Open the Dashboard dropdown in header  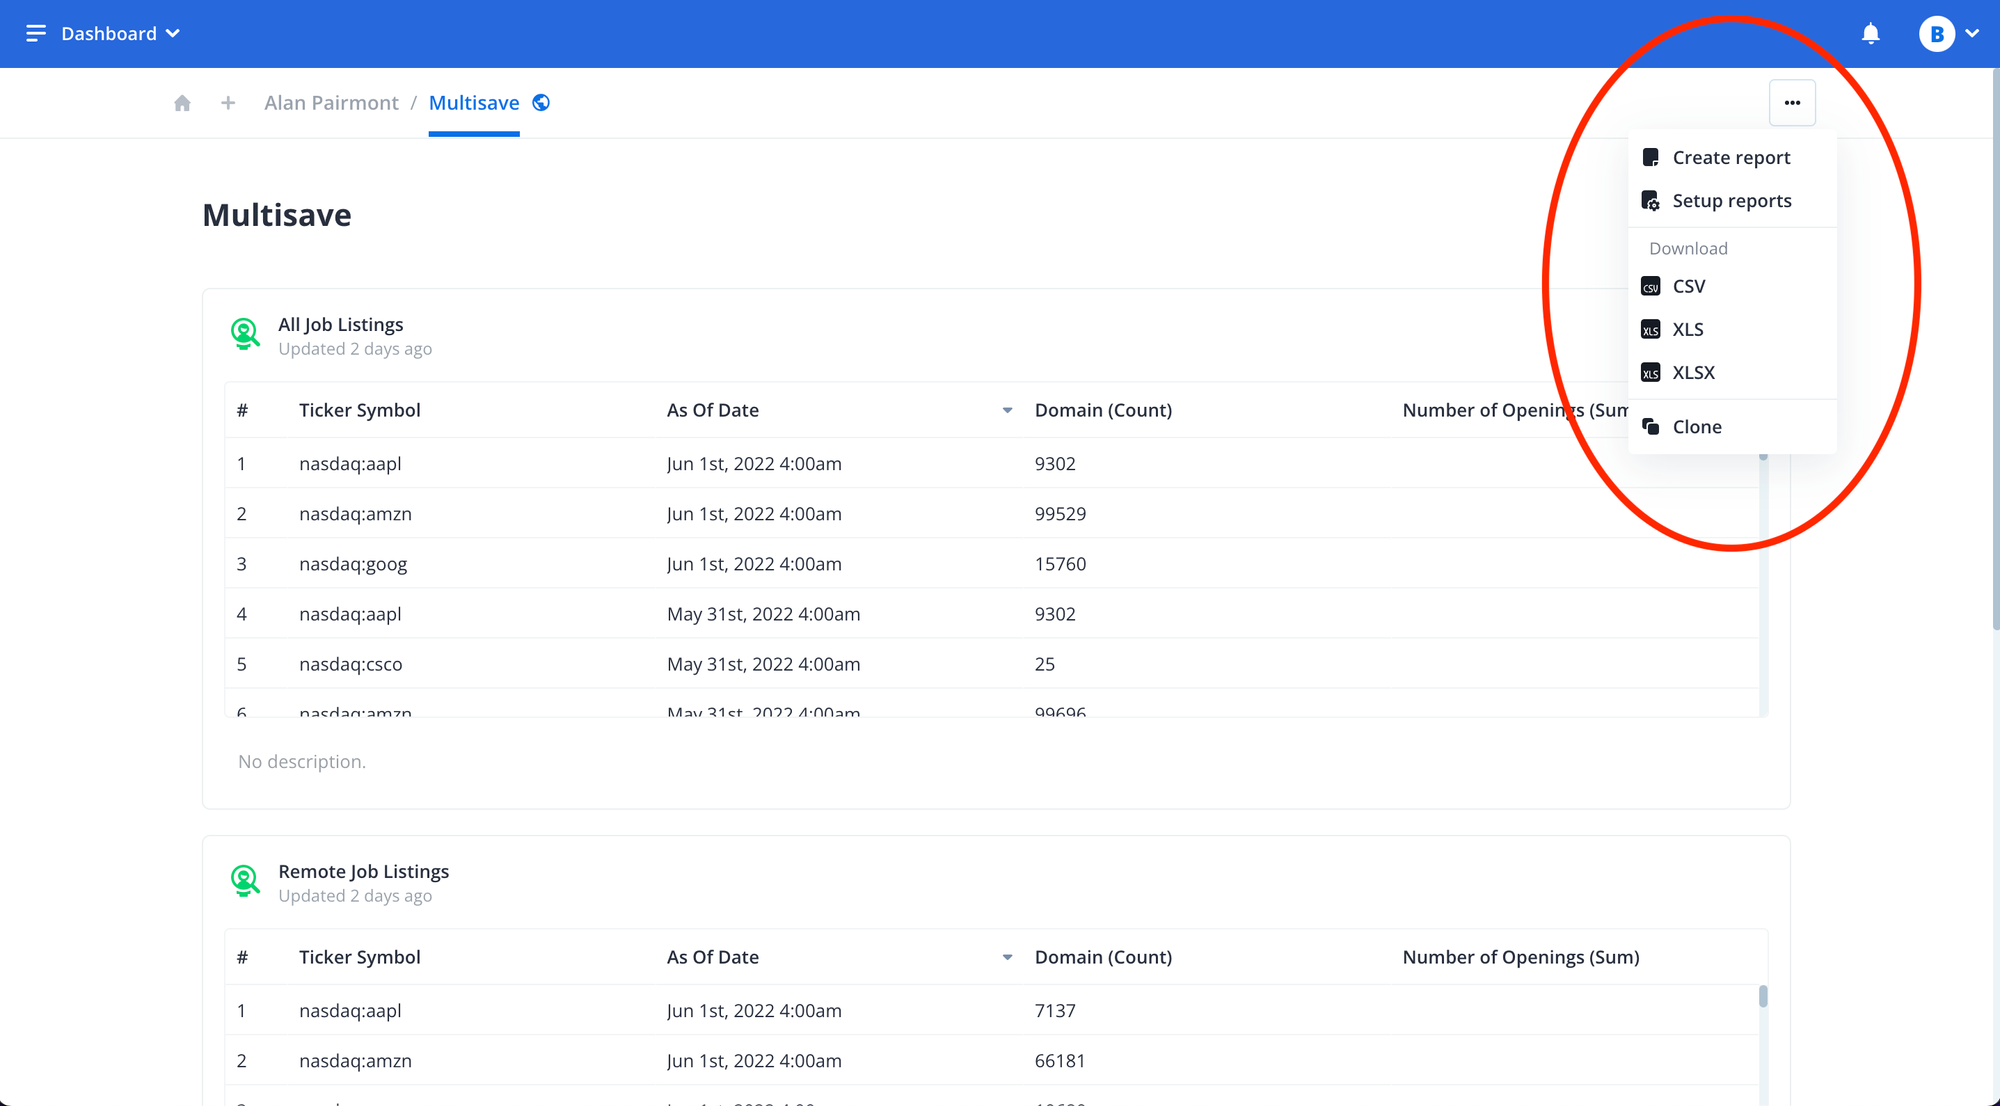[x=120, y=34]
